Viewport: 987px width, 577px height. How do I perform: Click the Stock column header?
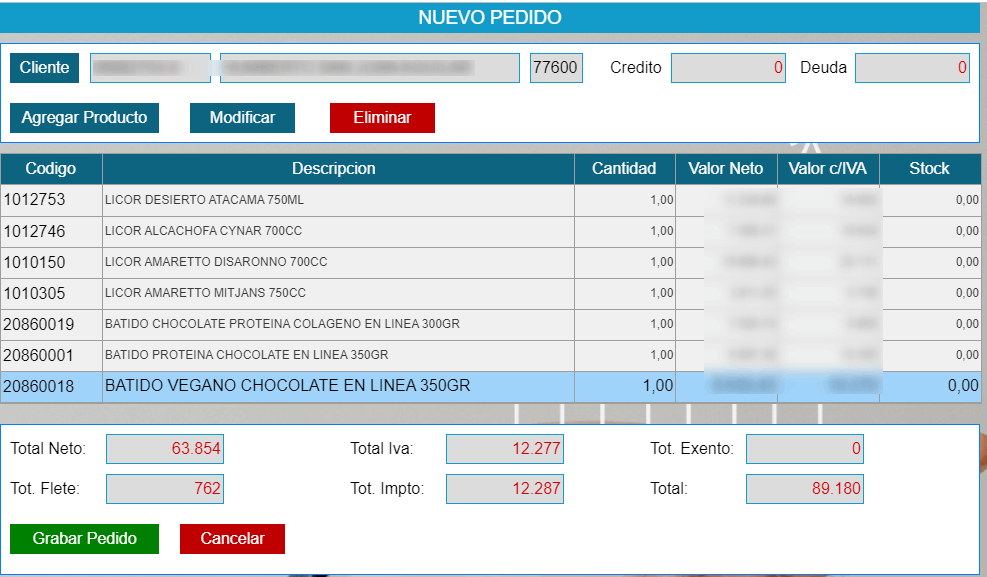(930, 169)
